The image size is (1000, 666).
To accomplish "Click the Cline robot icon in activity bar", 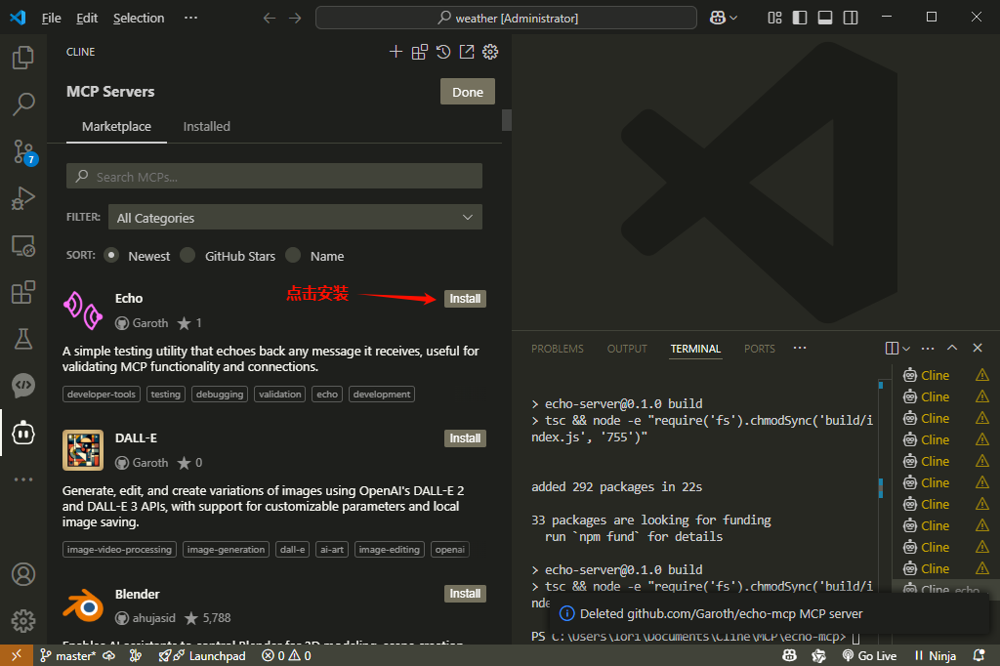I will tap(23, 432).
